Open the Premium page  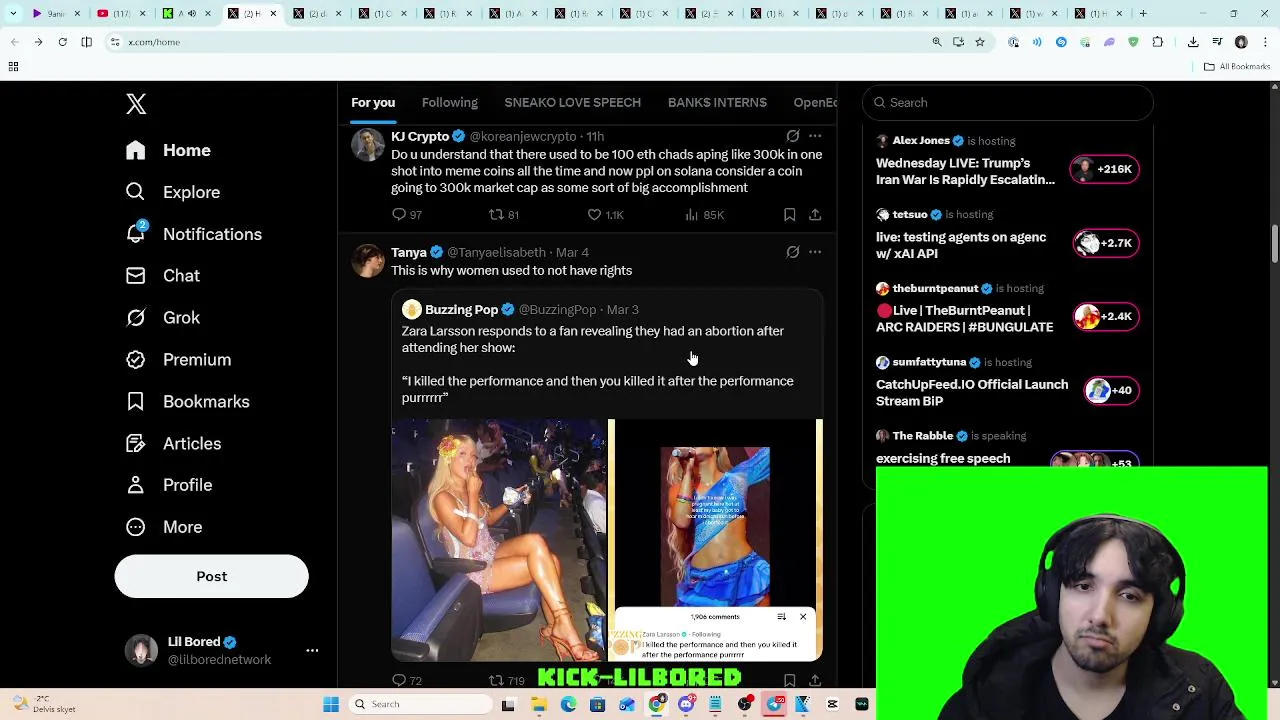click(178, 360)
